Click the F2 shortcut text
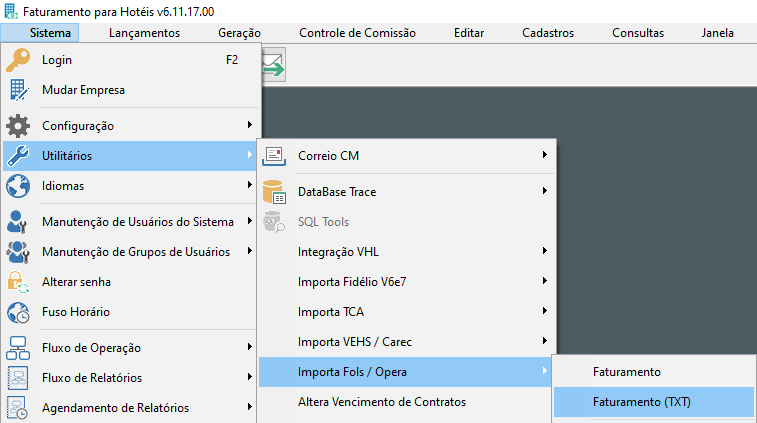Image resolution: width=757 pixels, height=423 pixels. [x=232, y=60]
